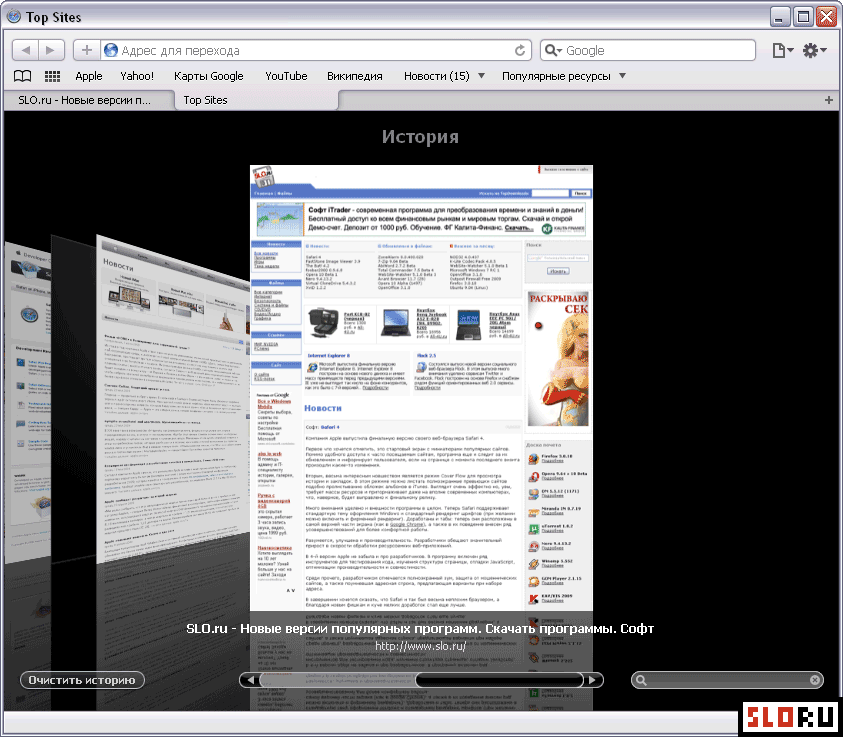This screenshot has width=843, height=737.
Task: Show all bookmarks with the book icon
Action: tap(22, 76)
